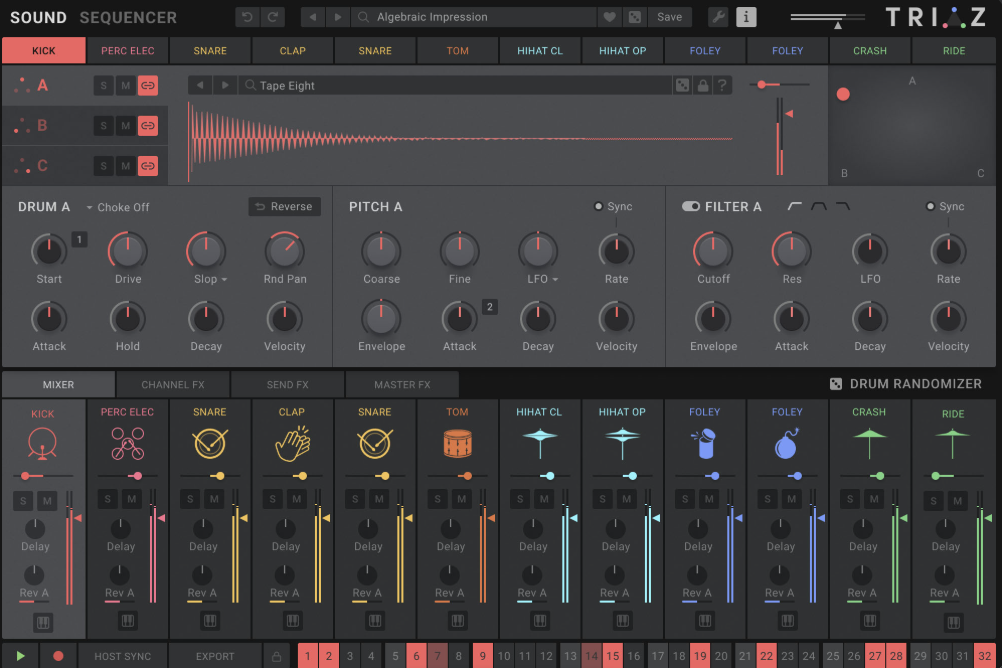
Task: Open the Choke Off dropdown
Action: click(x=118, y=207)
